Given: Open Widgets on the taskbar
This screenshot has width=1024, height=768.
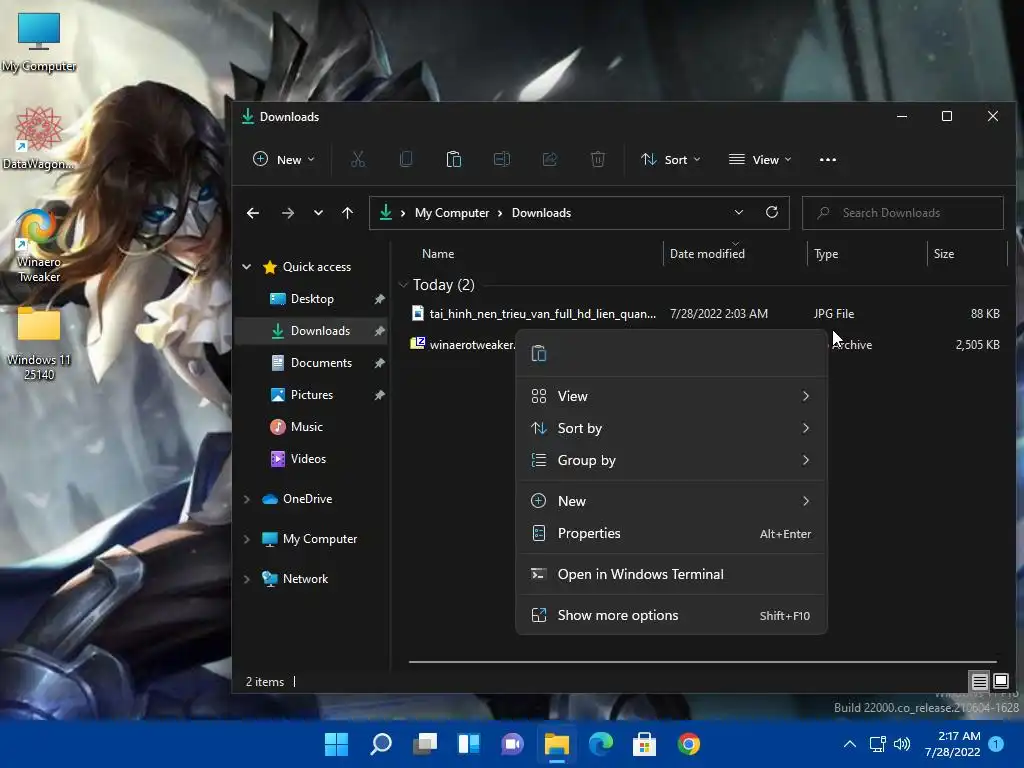Looking at the screenshot, I should (469, 744).
